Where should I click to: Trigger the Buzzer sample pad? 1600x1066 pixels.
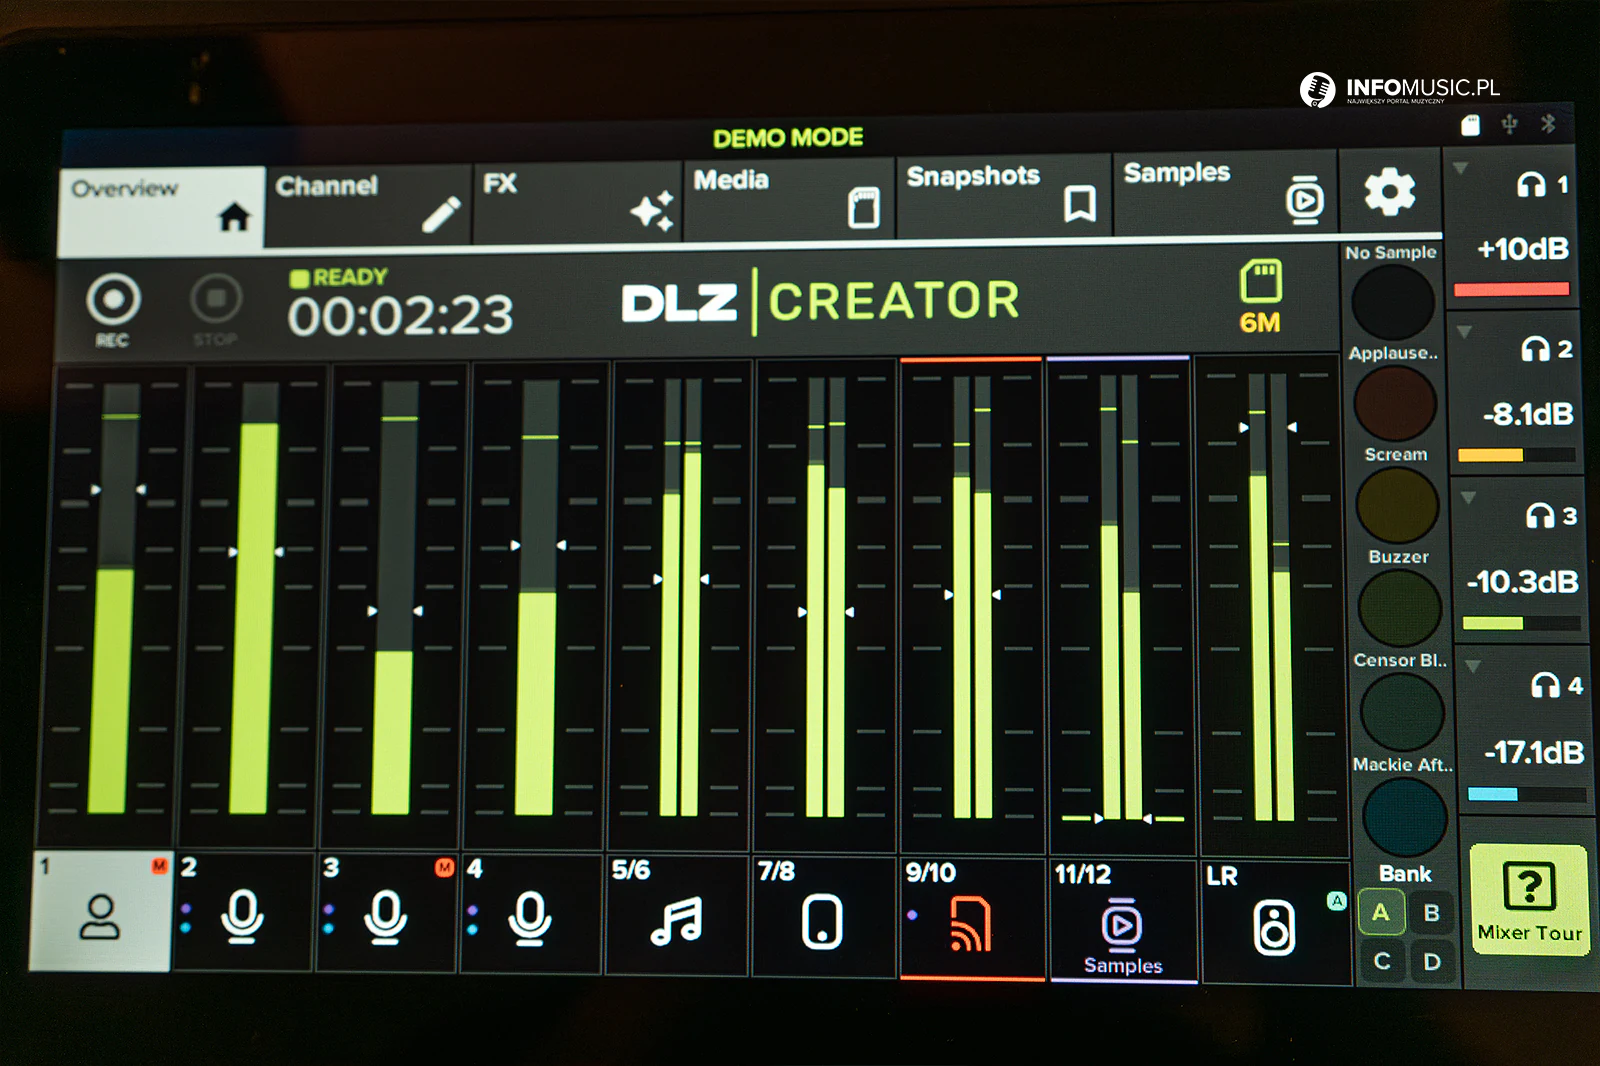point(1400,608)
